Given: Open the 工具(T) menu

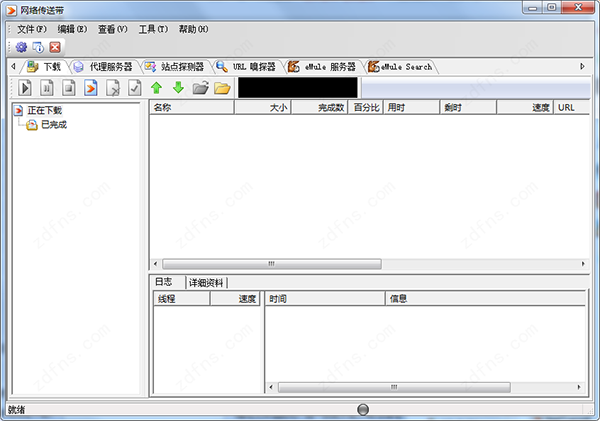Looking at the screenshot, I should tap(153, 29).
